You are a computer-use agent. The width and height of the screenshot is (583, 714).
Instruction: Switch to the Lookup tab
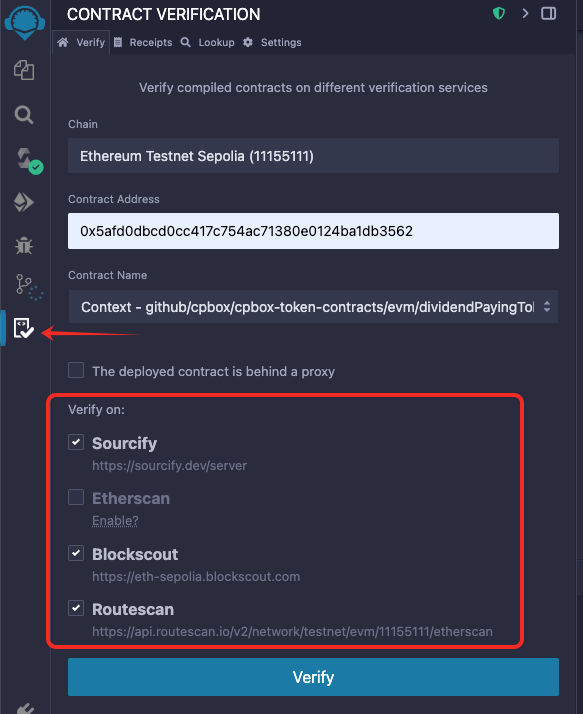[x=208, y=42]
